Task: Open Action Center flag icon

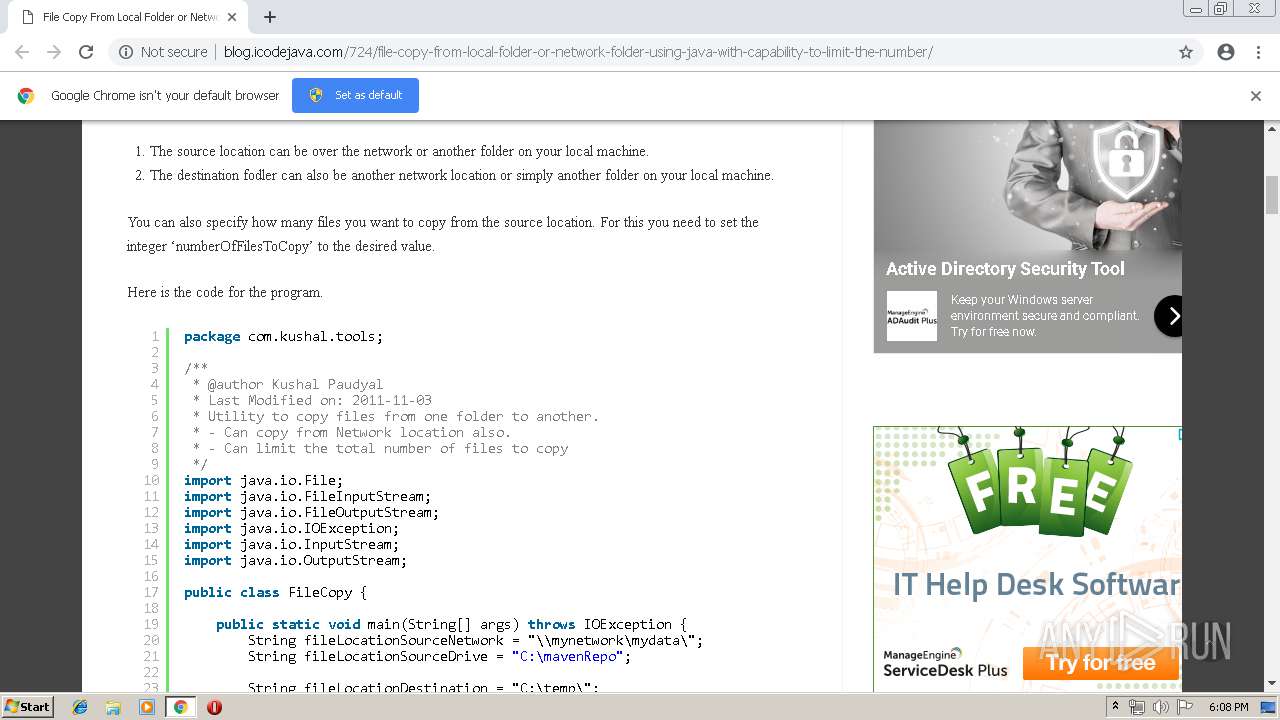Action: (1185, 707)
